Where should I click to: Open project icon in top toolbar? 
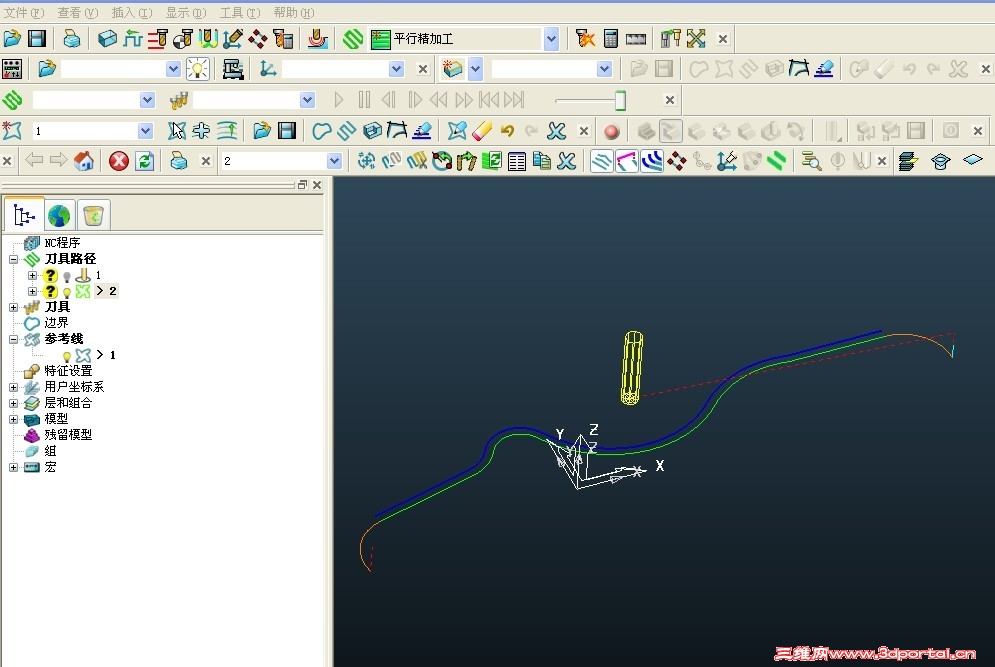(12, 39)
